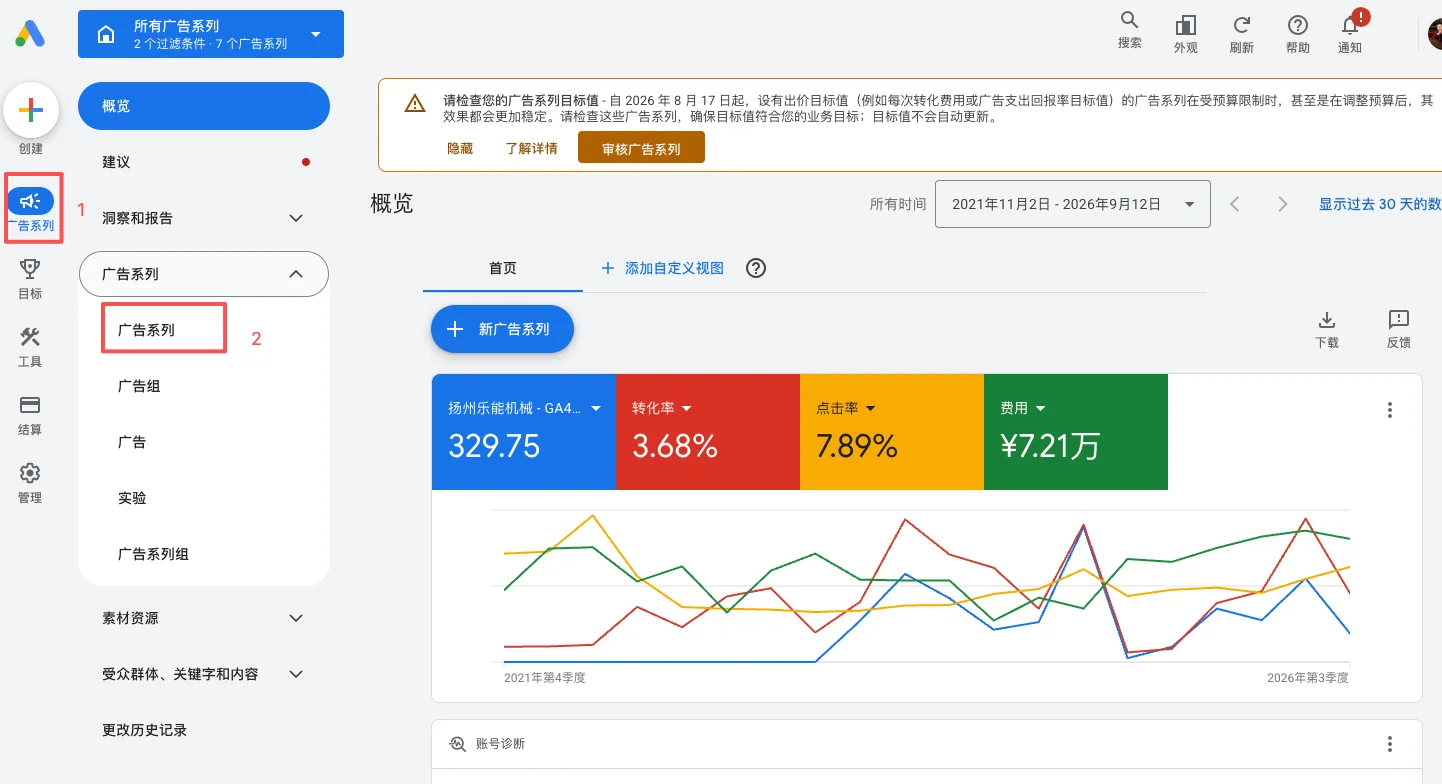Click the Google Ads logo
This screenshot has width=1442, height=784.
pyautogui.click(x=30, y=33)
